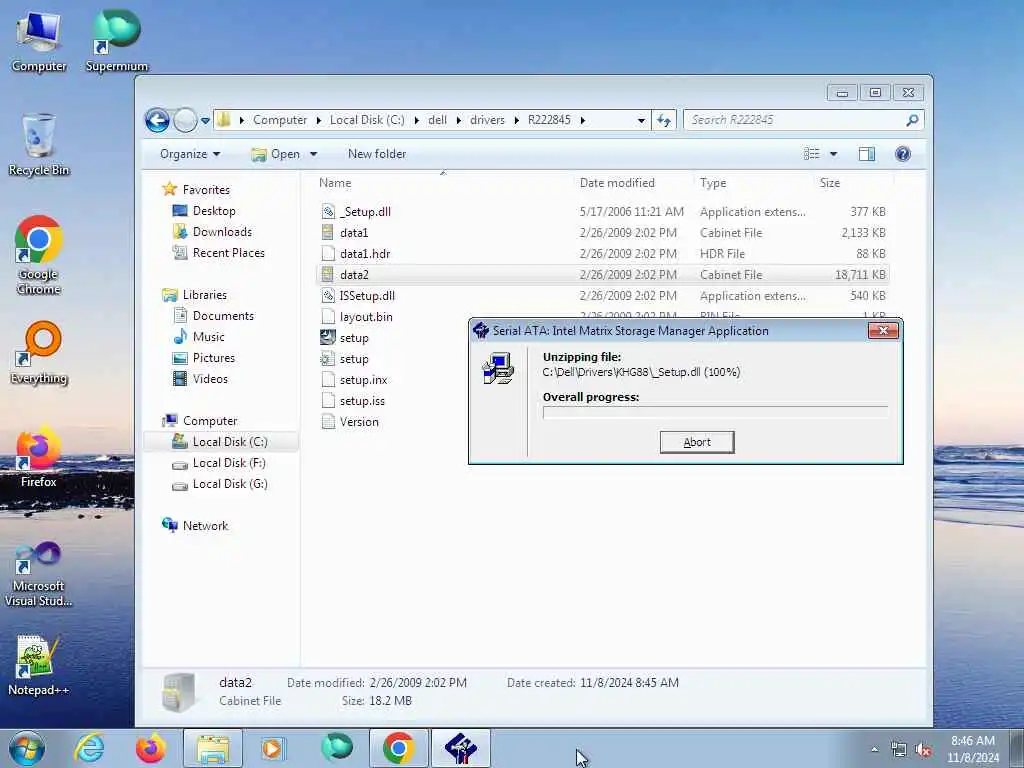Show hidden tray icons arrow

(874, 750)
